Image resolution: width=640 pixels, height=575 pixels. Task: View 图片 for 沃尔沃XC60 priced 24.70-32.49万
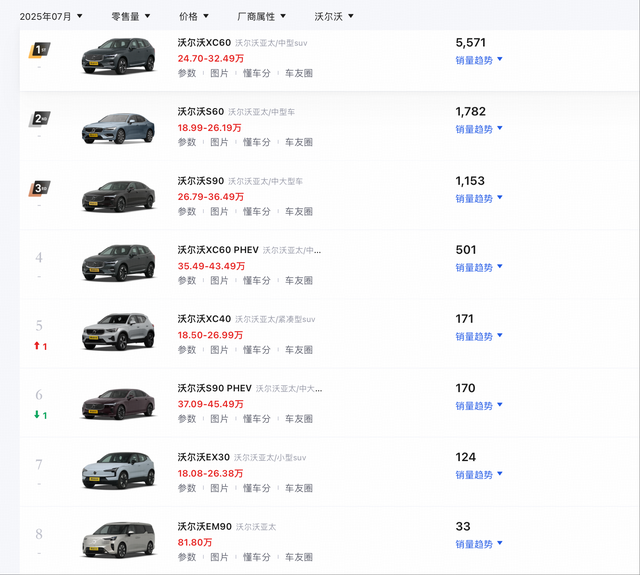(x=219, y=73)
